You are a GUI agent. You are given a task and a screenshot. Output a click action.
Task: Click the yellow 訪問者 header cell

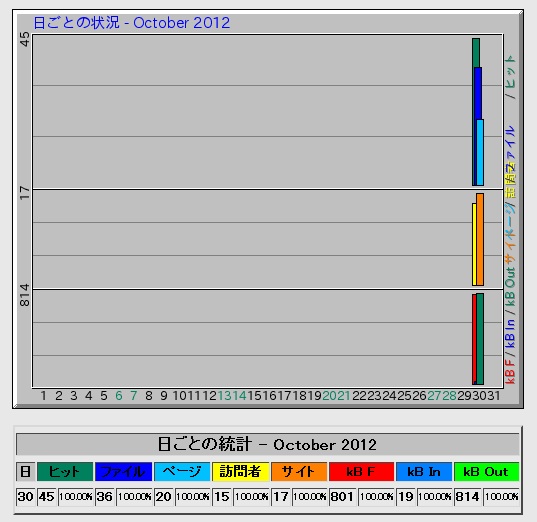pyautogui.click(x=240, y=471)
